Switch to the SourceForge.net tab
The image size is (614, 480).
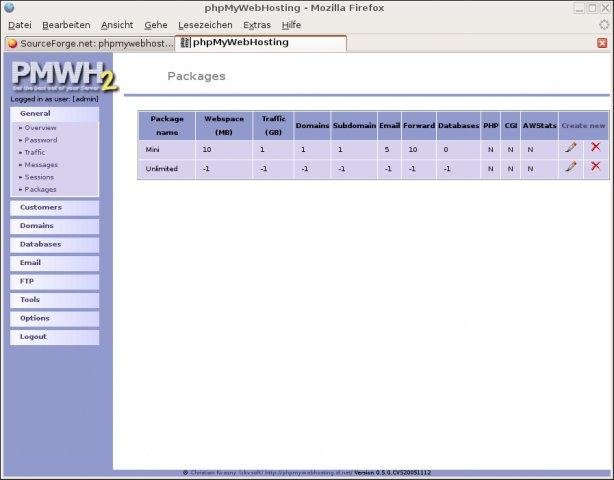point(90,43)
